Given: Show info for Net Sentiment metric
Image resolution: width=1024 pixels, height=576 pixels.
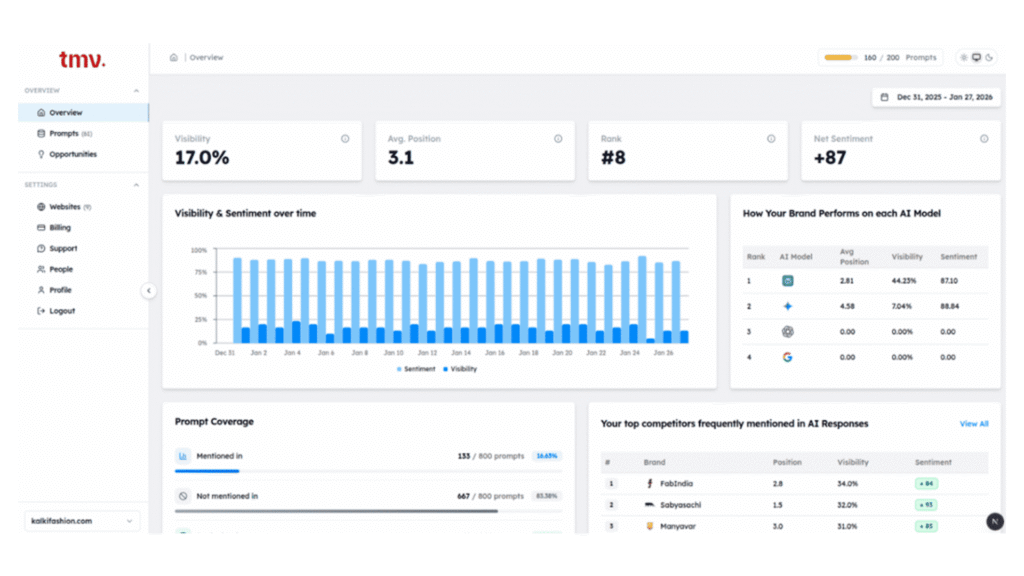Looking at the screenshot, I should (984, 138).
